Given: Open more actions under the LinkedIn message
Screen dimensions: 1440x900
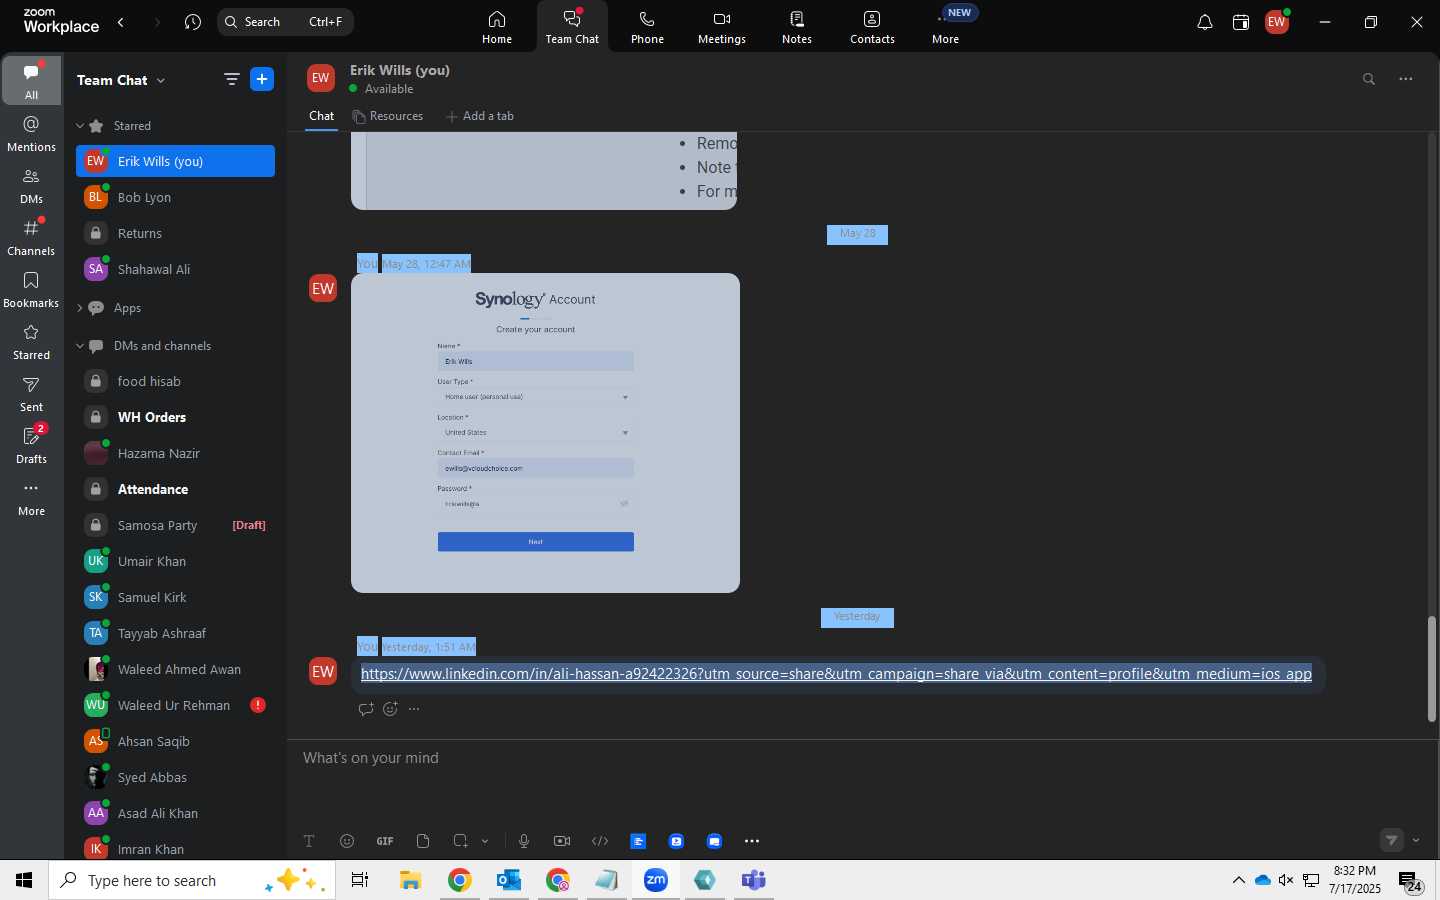Looking at the screenshot, I should click(x=414, y=709).
